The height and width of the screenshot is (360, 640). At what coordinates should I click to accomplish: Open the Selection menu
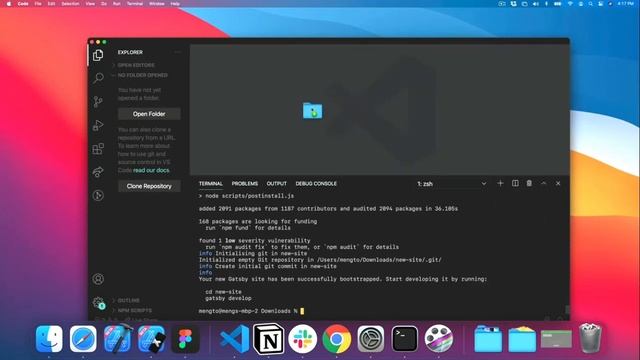pyautogui.click(x=70, y=4)
